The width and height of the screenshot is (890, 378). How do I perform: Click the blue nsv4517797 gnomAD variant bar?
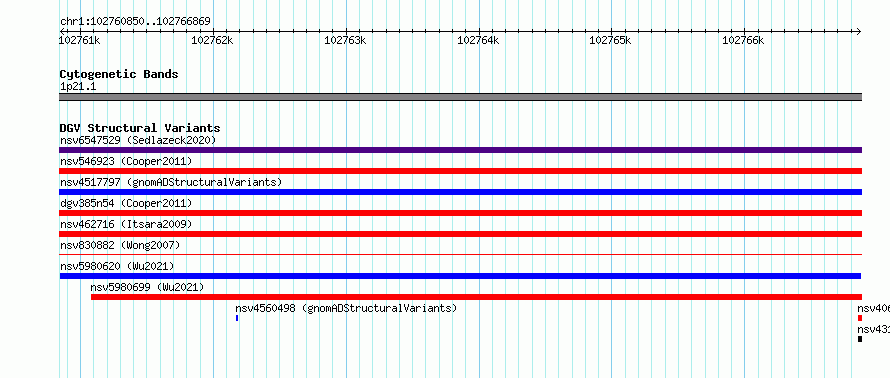click(460, 192)
